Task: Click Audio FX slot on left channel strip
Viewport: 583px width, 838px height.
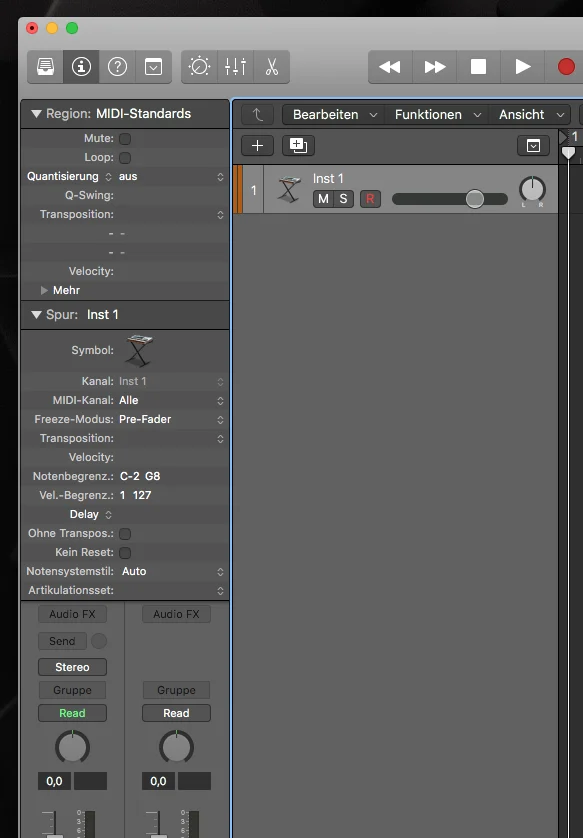Action: tap(72, 614)
